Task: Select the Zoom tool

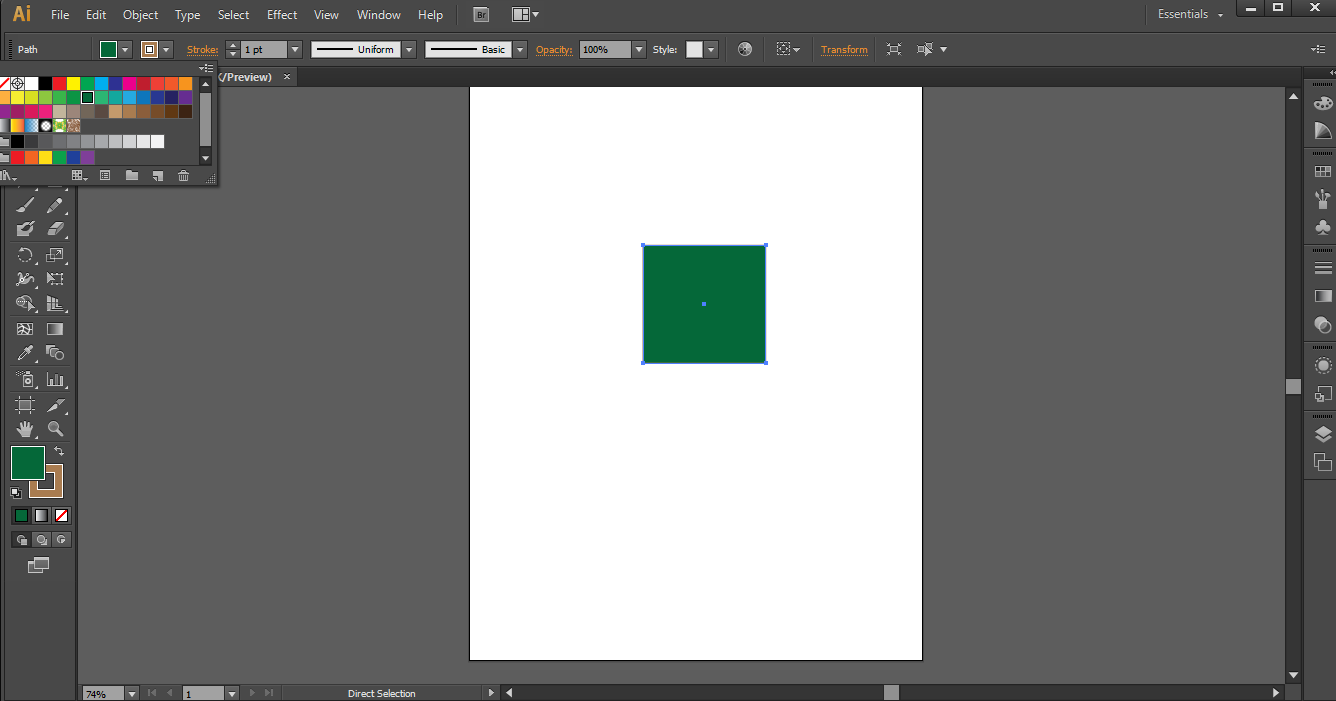Action: tap(56, 428)
